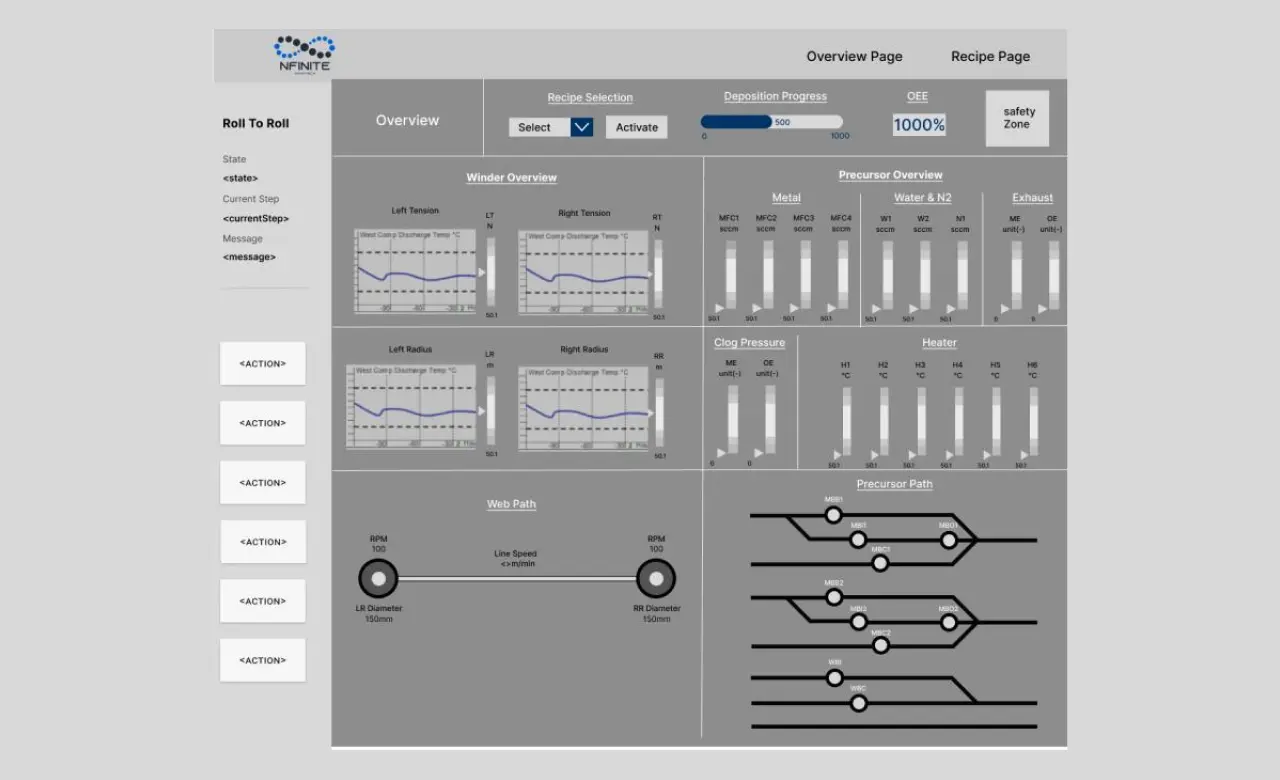This screenshot has width=1280, height=780.
Task: Click the NFINITE logo
Action: pos(304,55)
